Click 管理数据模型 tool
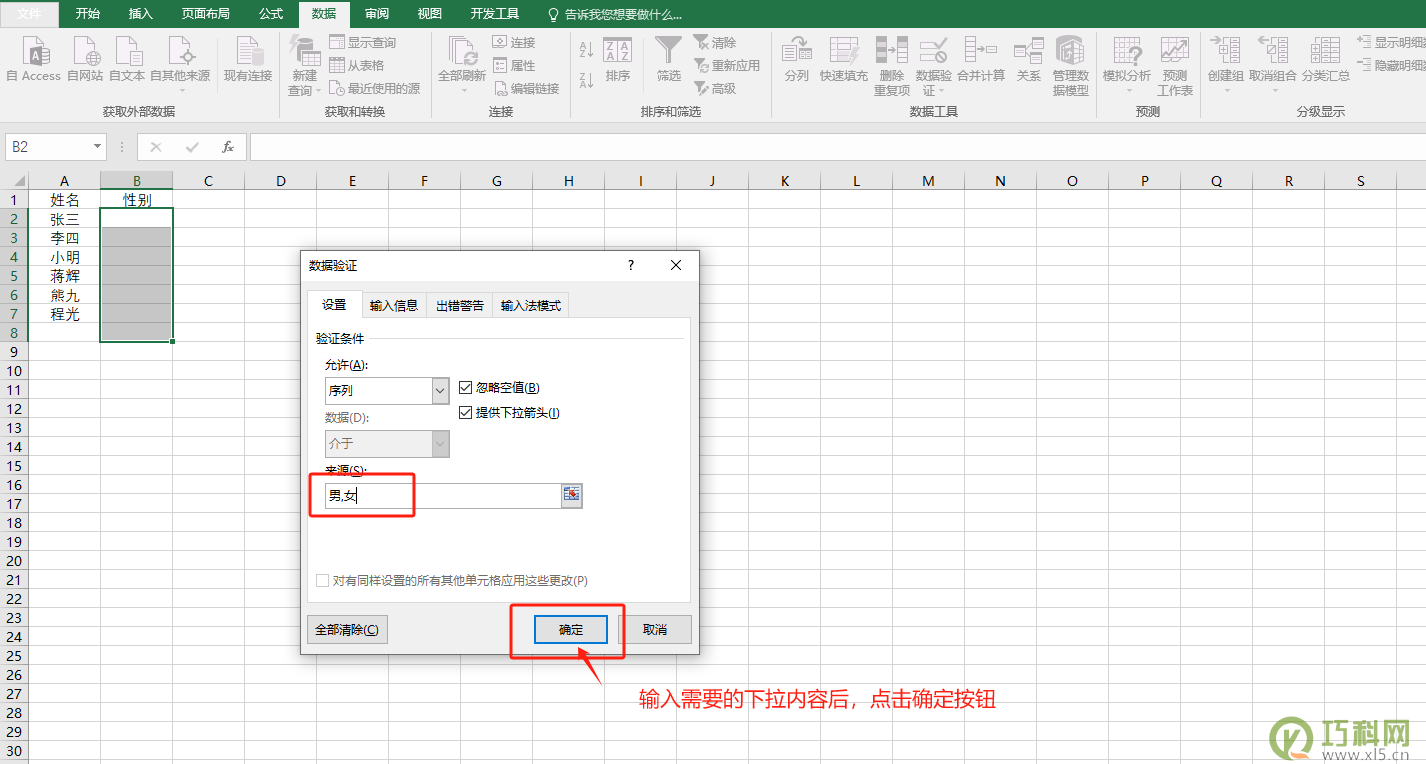 tap(1071, 65)
